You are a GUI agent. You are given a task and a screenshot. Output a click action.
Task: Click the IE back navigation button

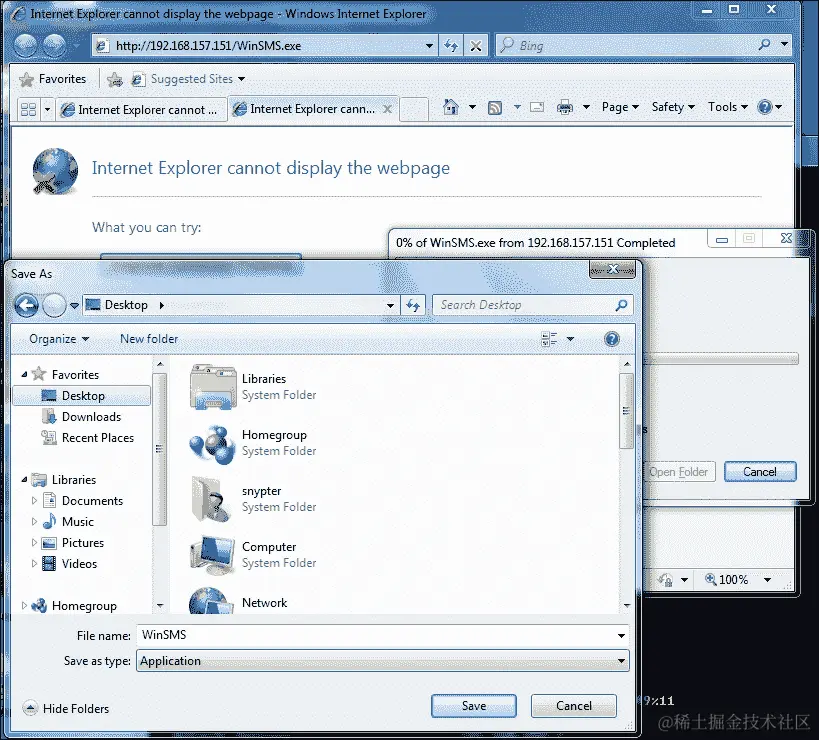(26, 45)
